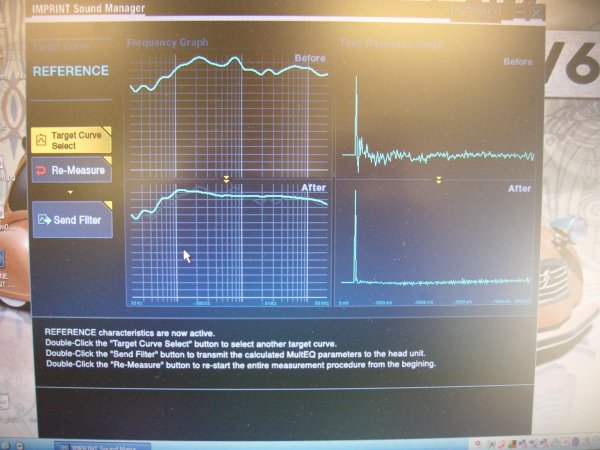Click the yellow double chevron below the Frequency Graph
The height and width of the screenshot is (450, 600).
click(x=227, y=179)
